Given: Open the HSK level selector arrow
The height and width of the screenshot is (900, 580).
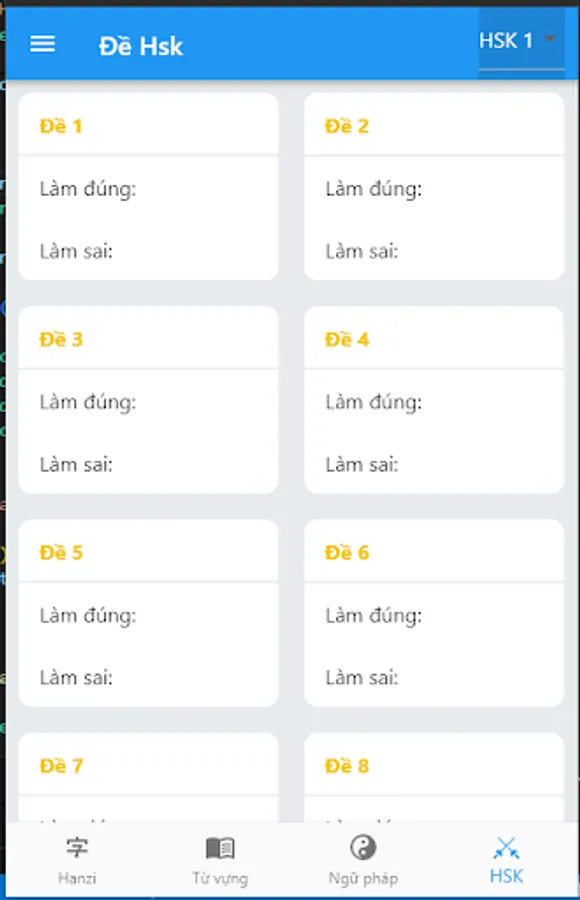Looking at the screenshot, I should 550,40.
